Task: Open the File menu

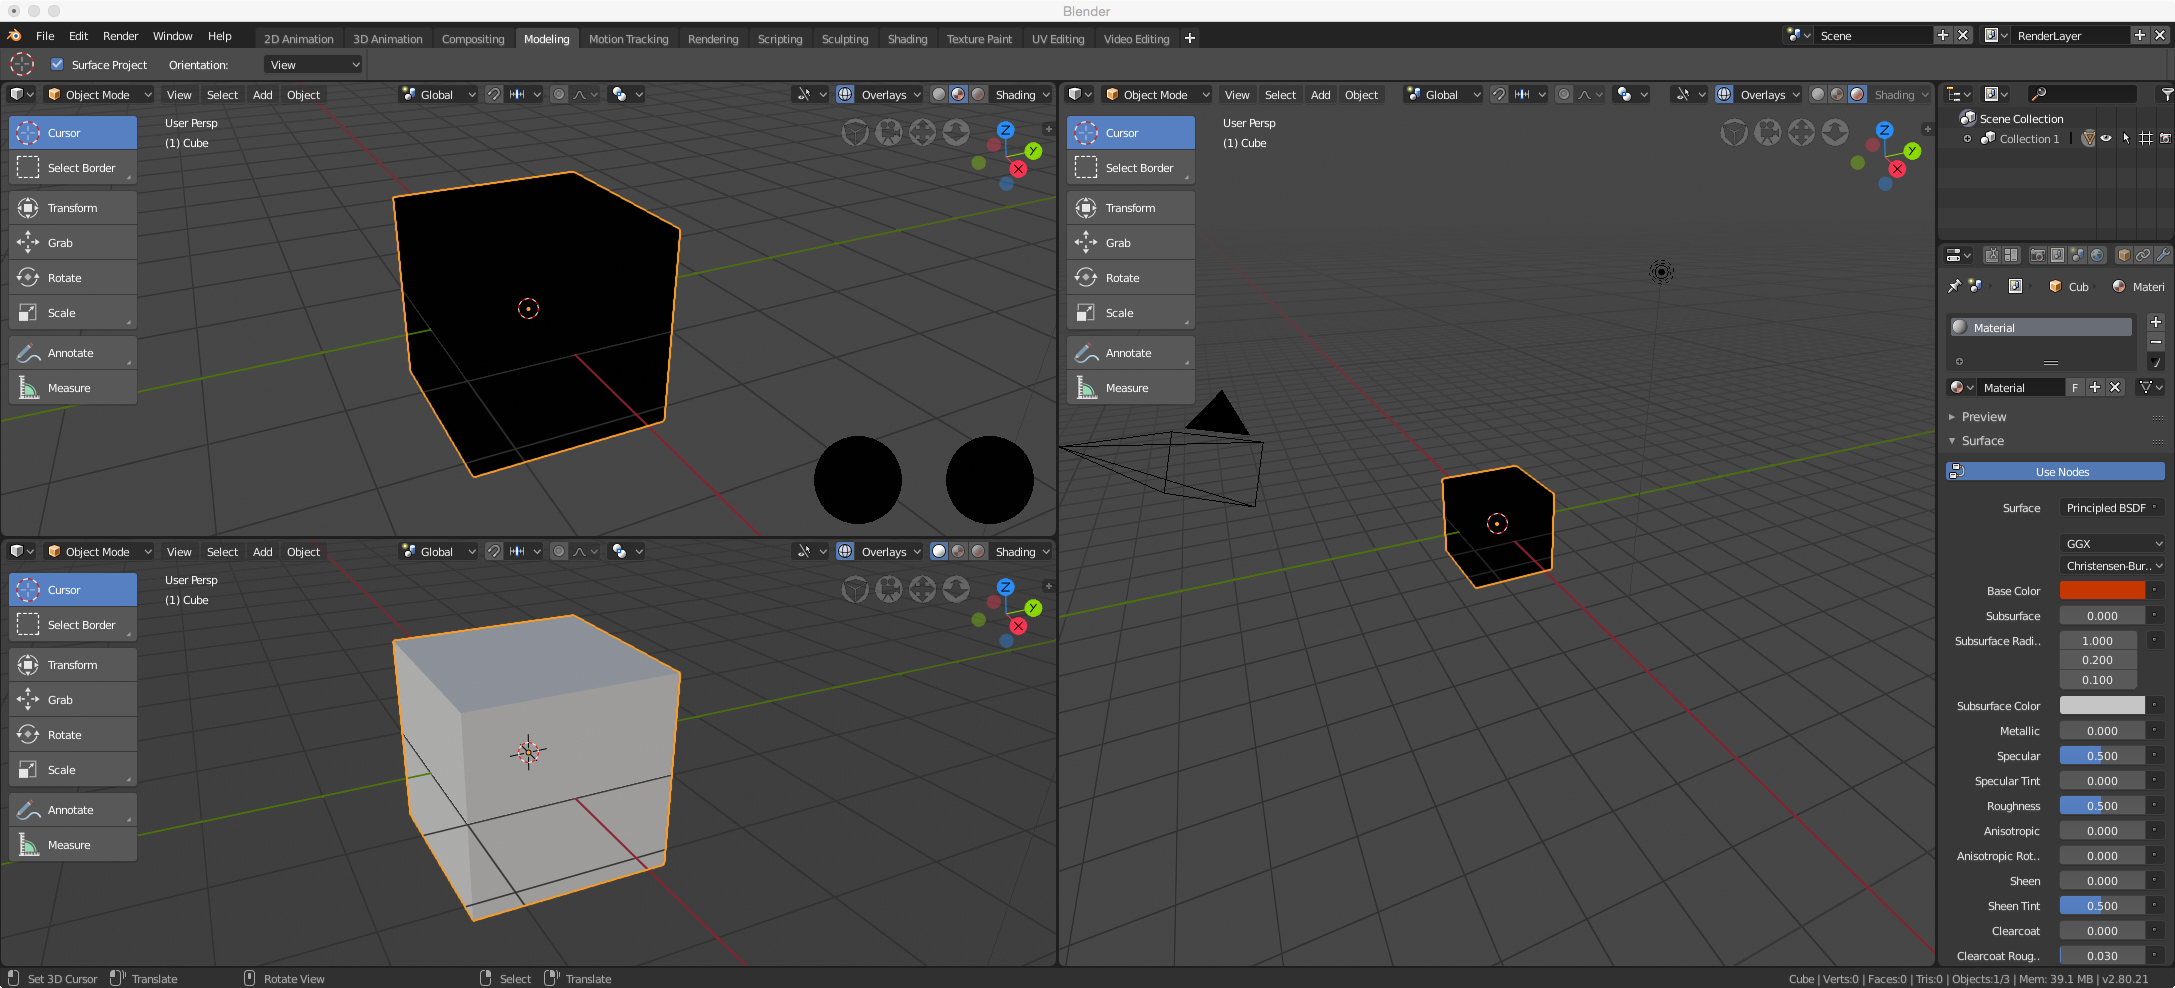Action: coord(45,36)
